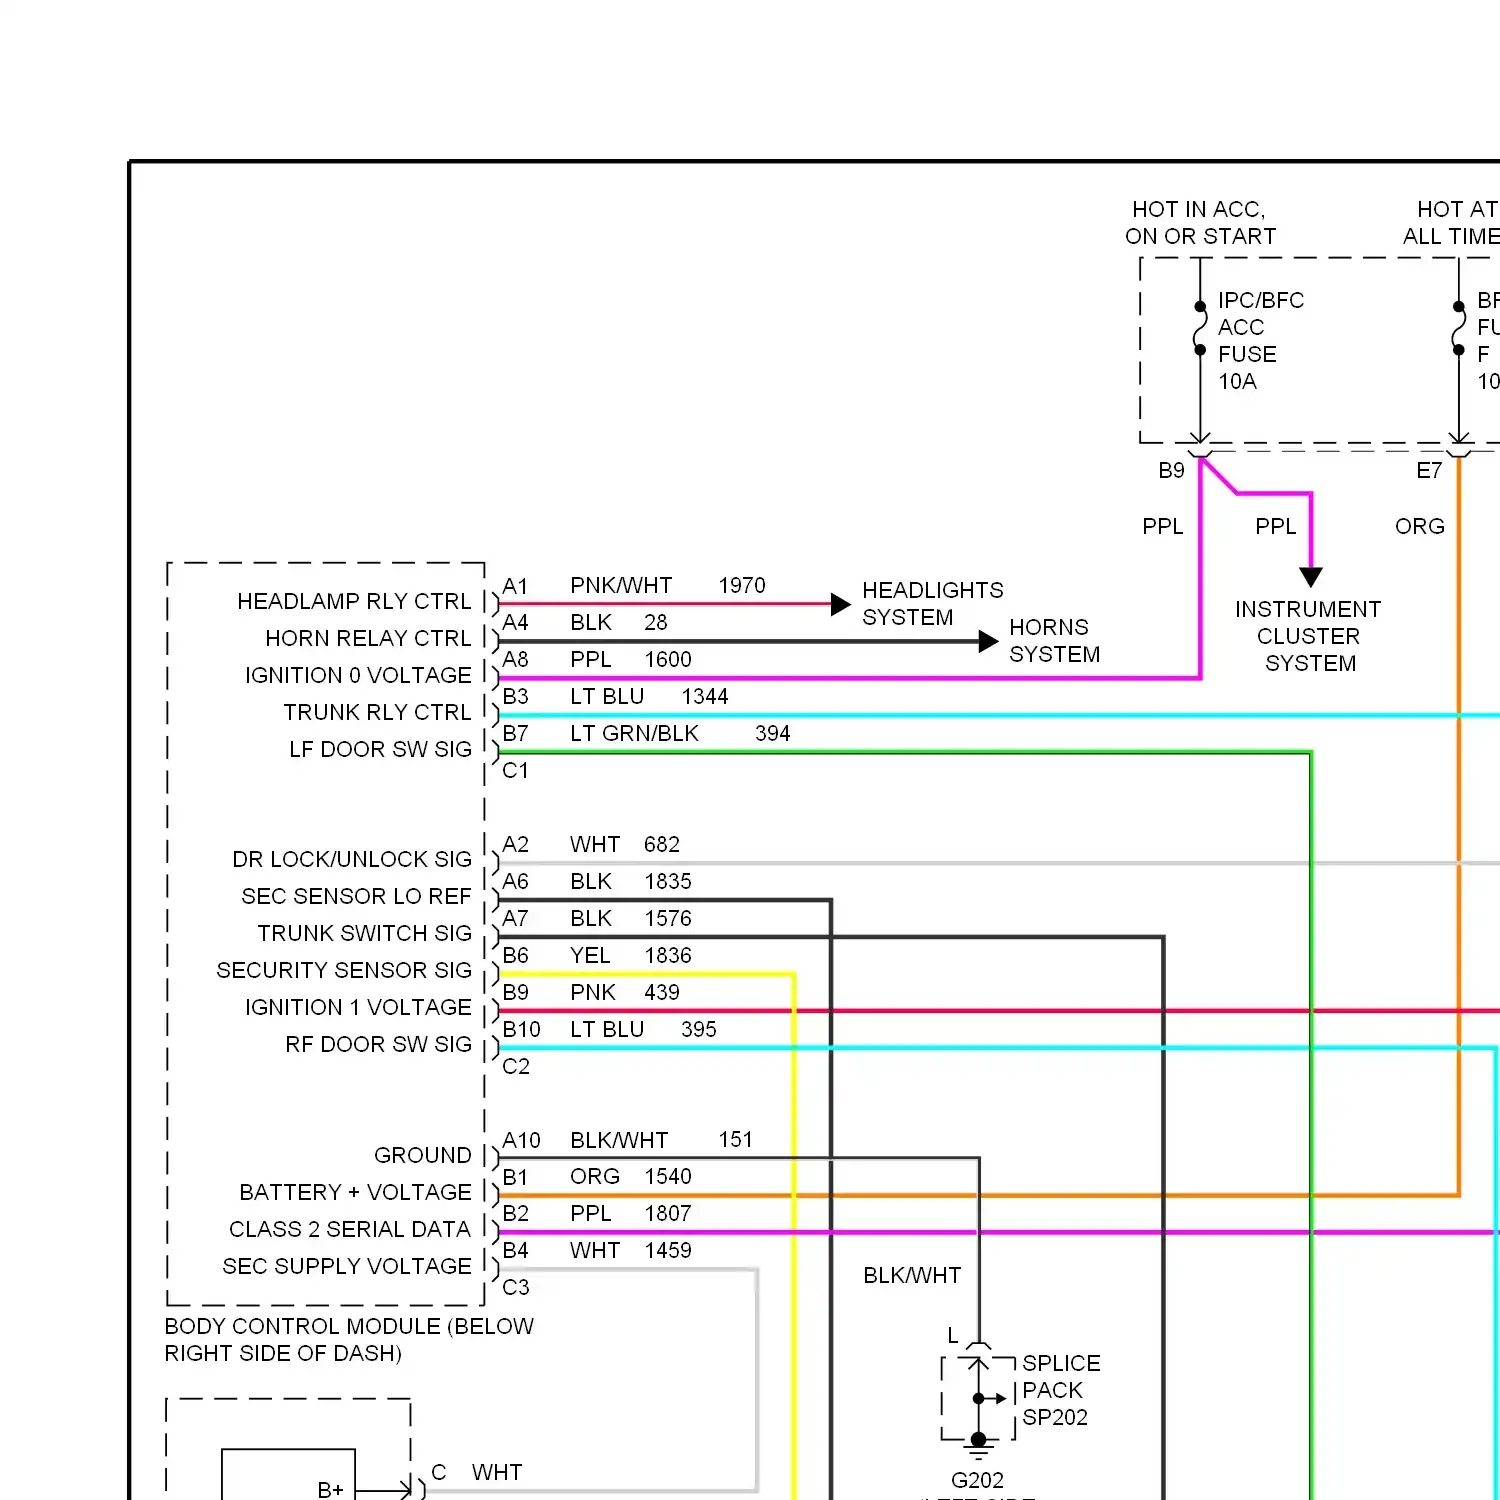Click the BODY CONTROL MODULE caption

tap(349, 1340)
